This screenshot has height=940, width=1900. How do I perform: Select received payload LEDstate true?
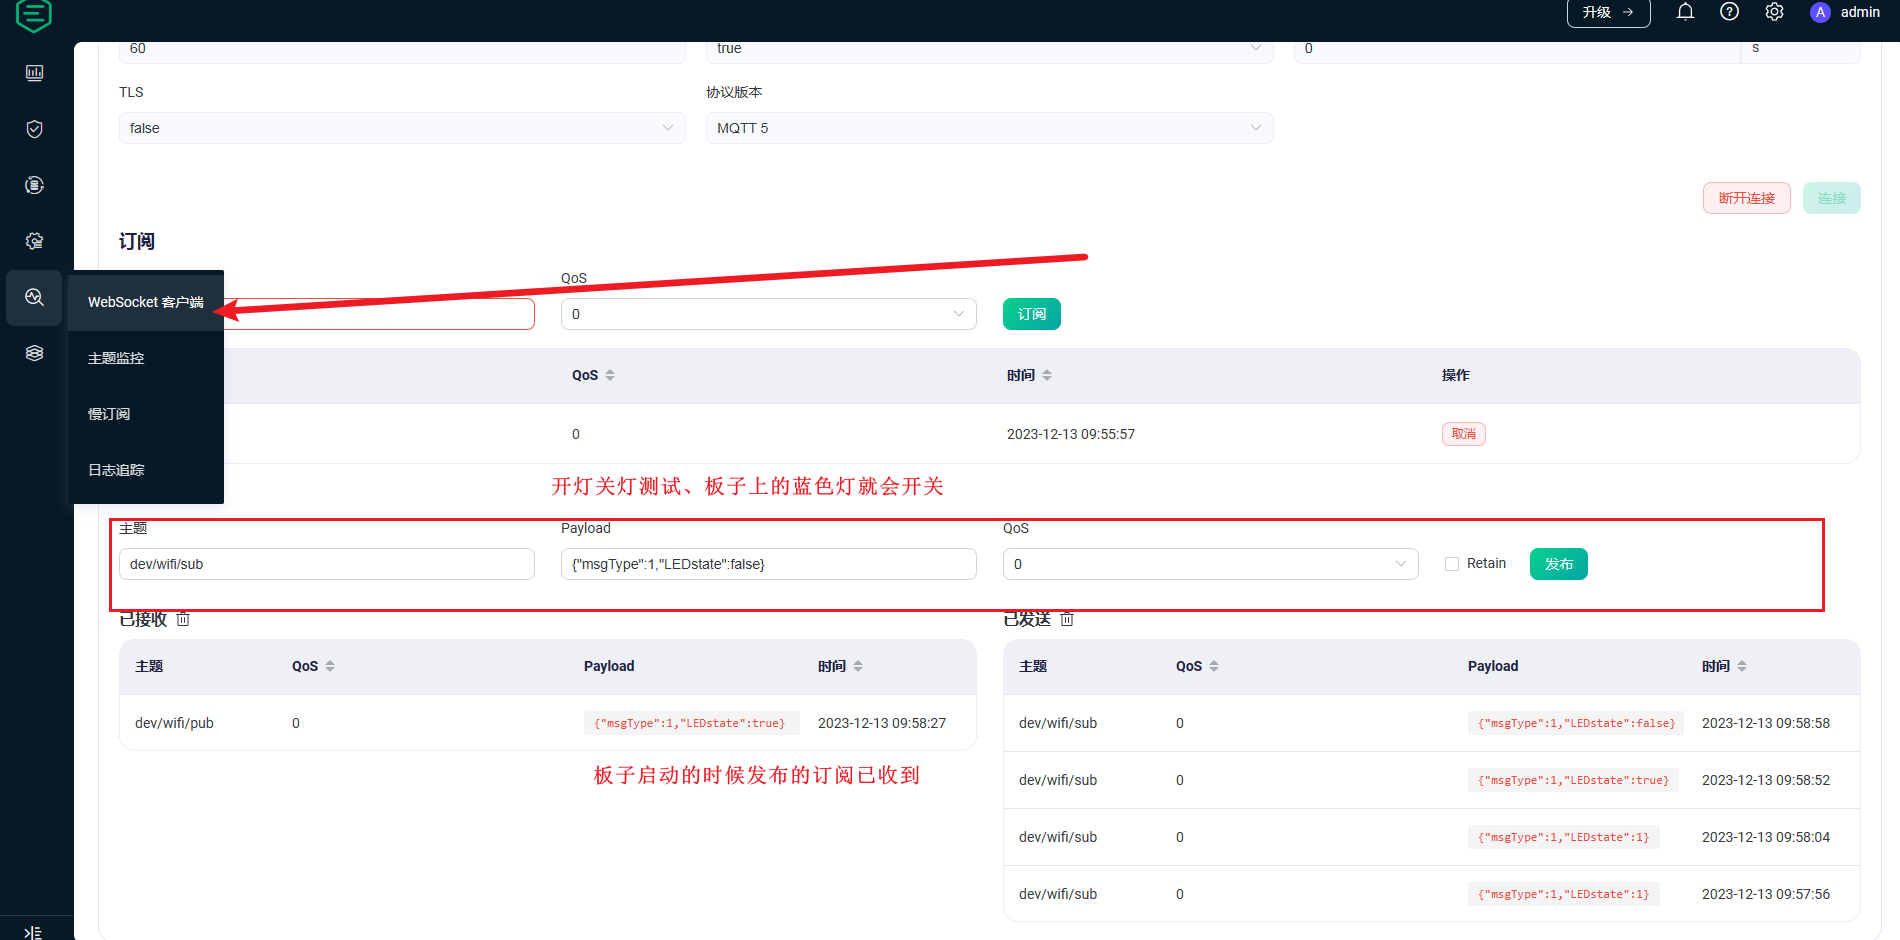(690, 723)
